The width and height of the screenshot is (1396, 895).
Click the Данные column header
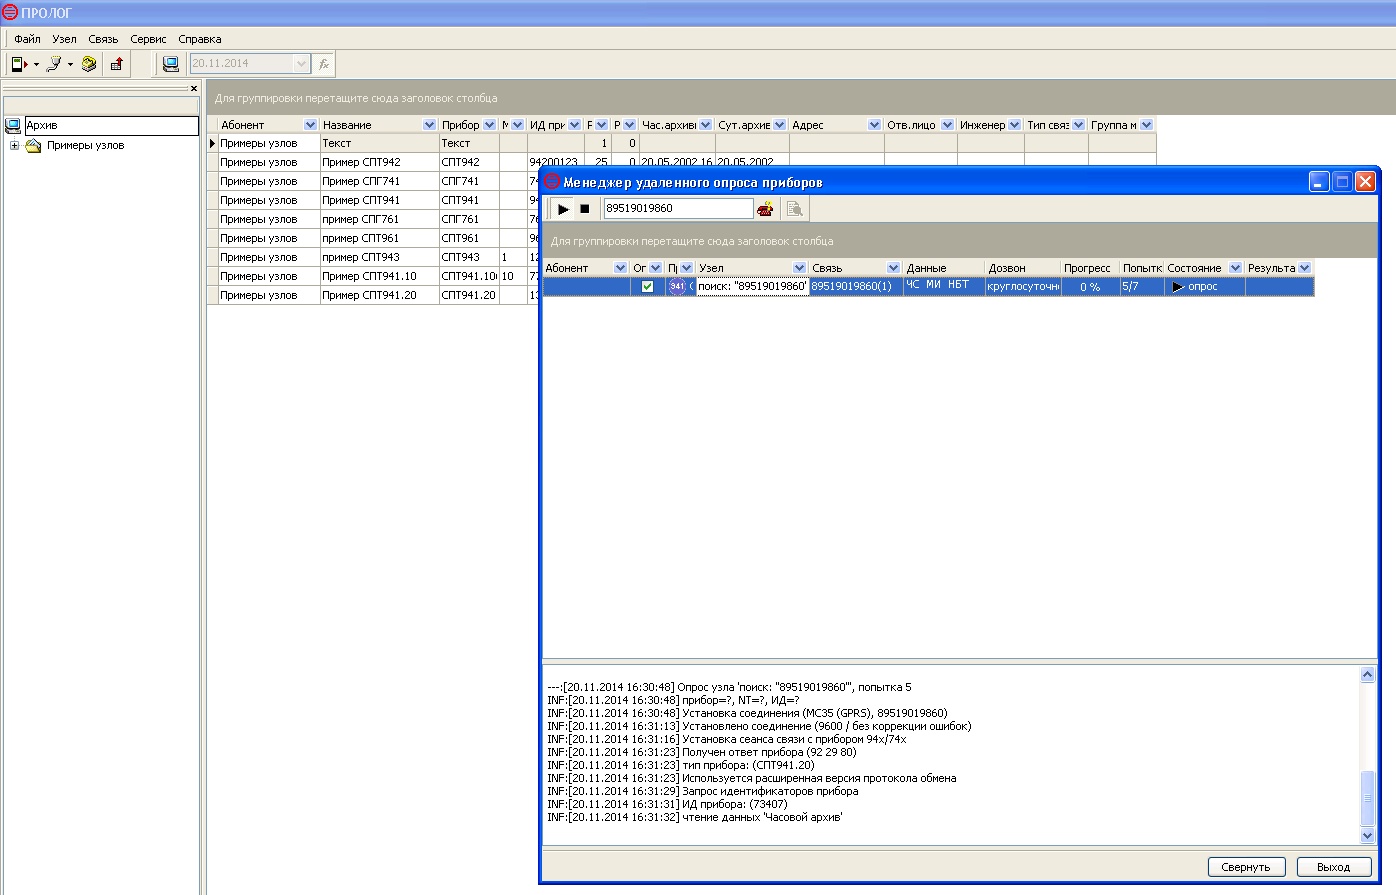944,268
